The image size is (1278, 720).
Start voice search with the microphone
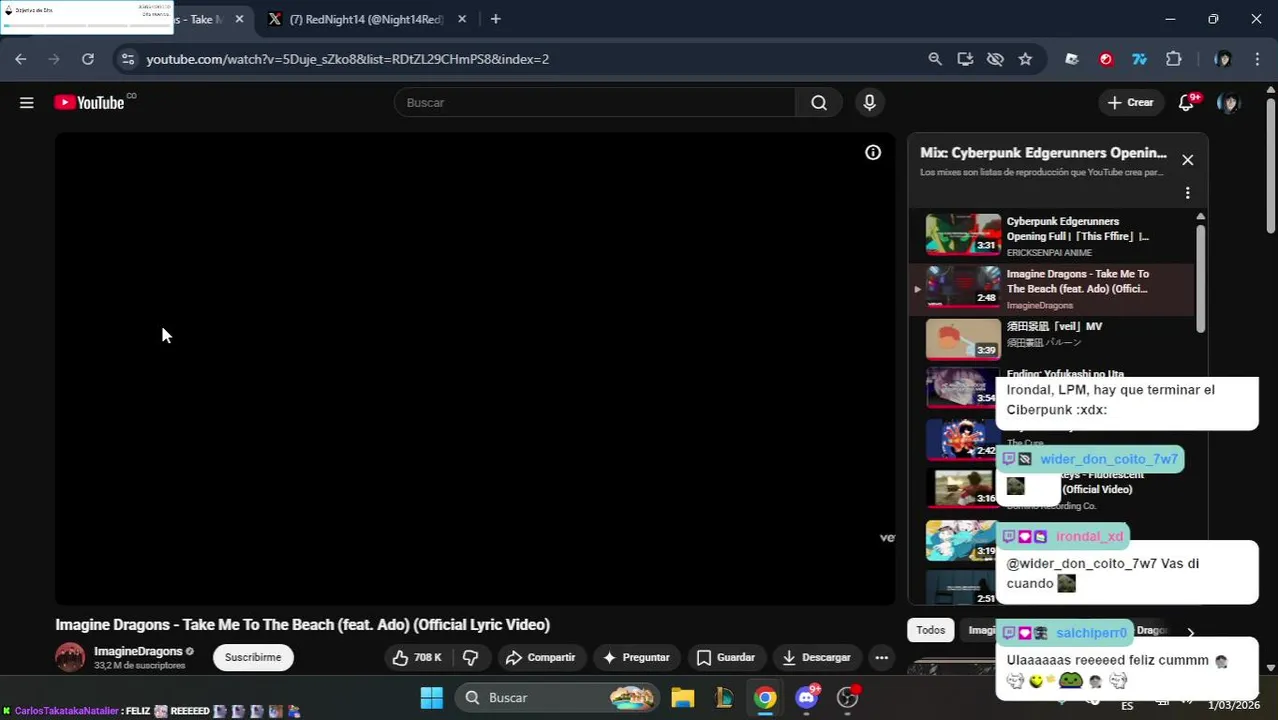pos(869,102)
